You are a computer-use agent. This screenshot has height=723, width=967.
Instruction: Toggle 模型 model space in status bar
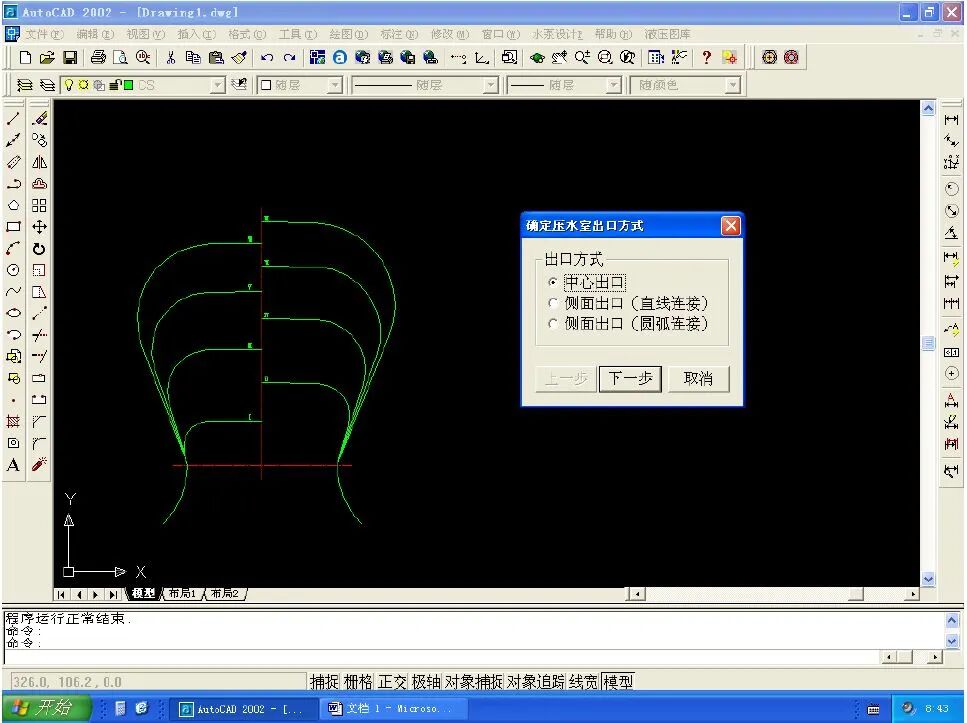[618, 682]
